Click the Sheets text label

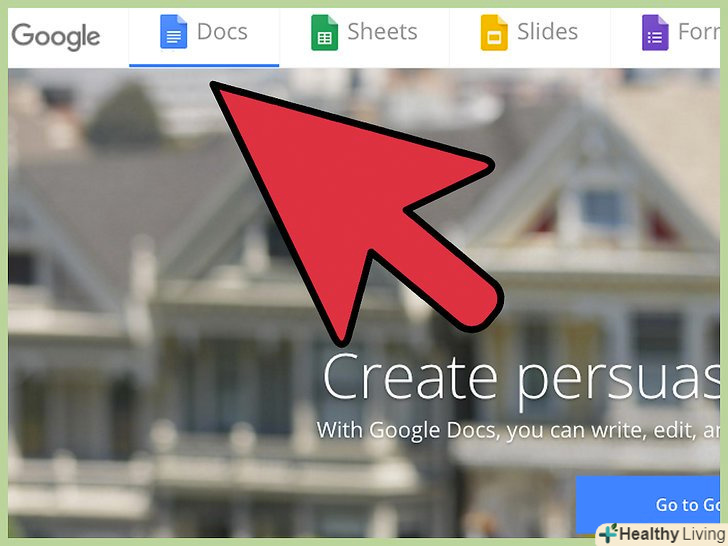click(x=382, y=32)
